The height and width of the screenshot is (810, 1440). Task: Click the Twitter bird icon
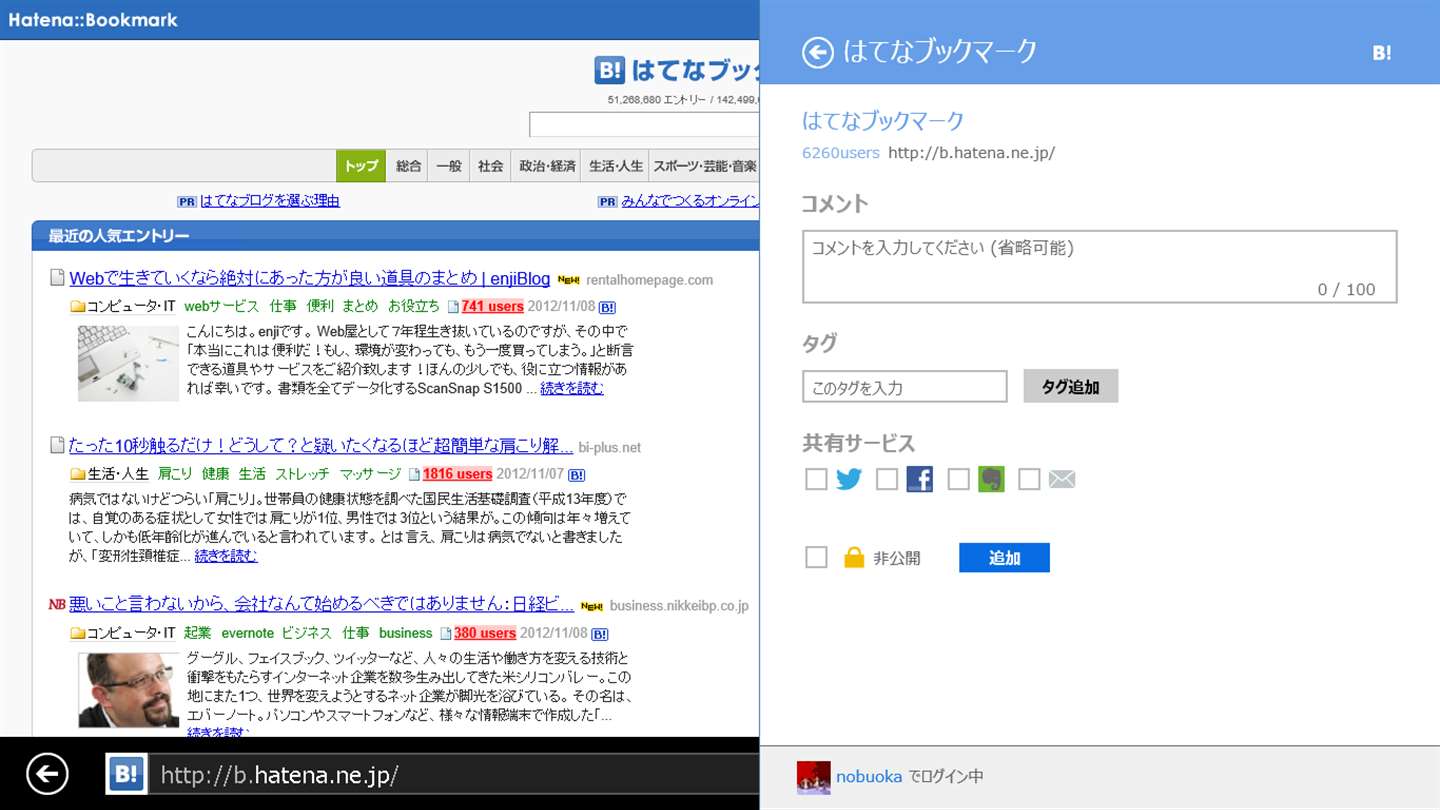click(x=849, y=480)
